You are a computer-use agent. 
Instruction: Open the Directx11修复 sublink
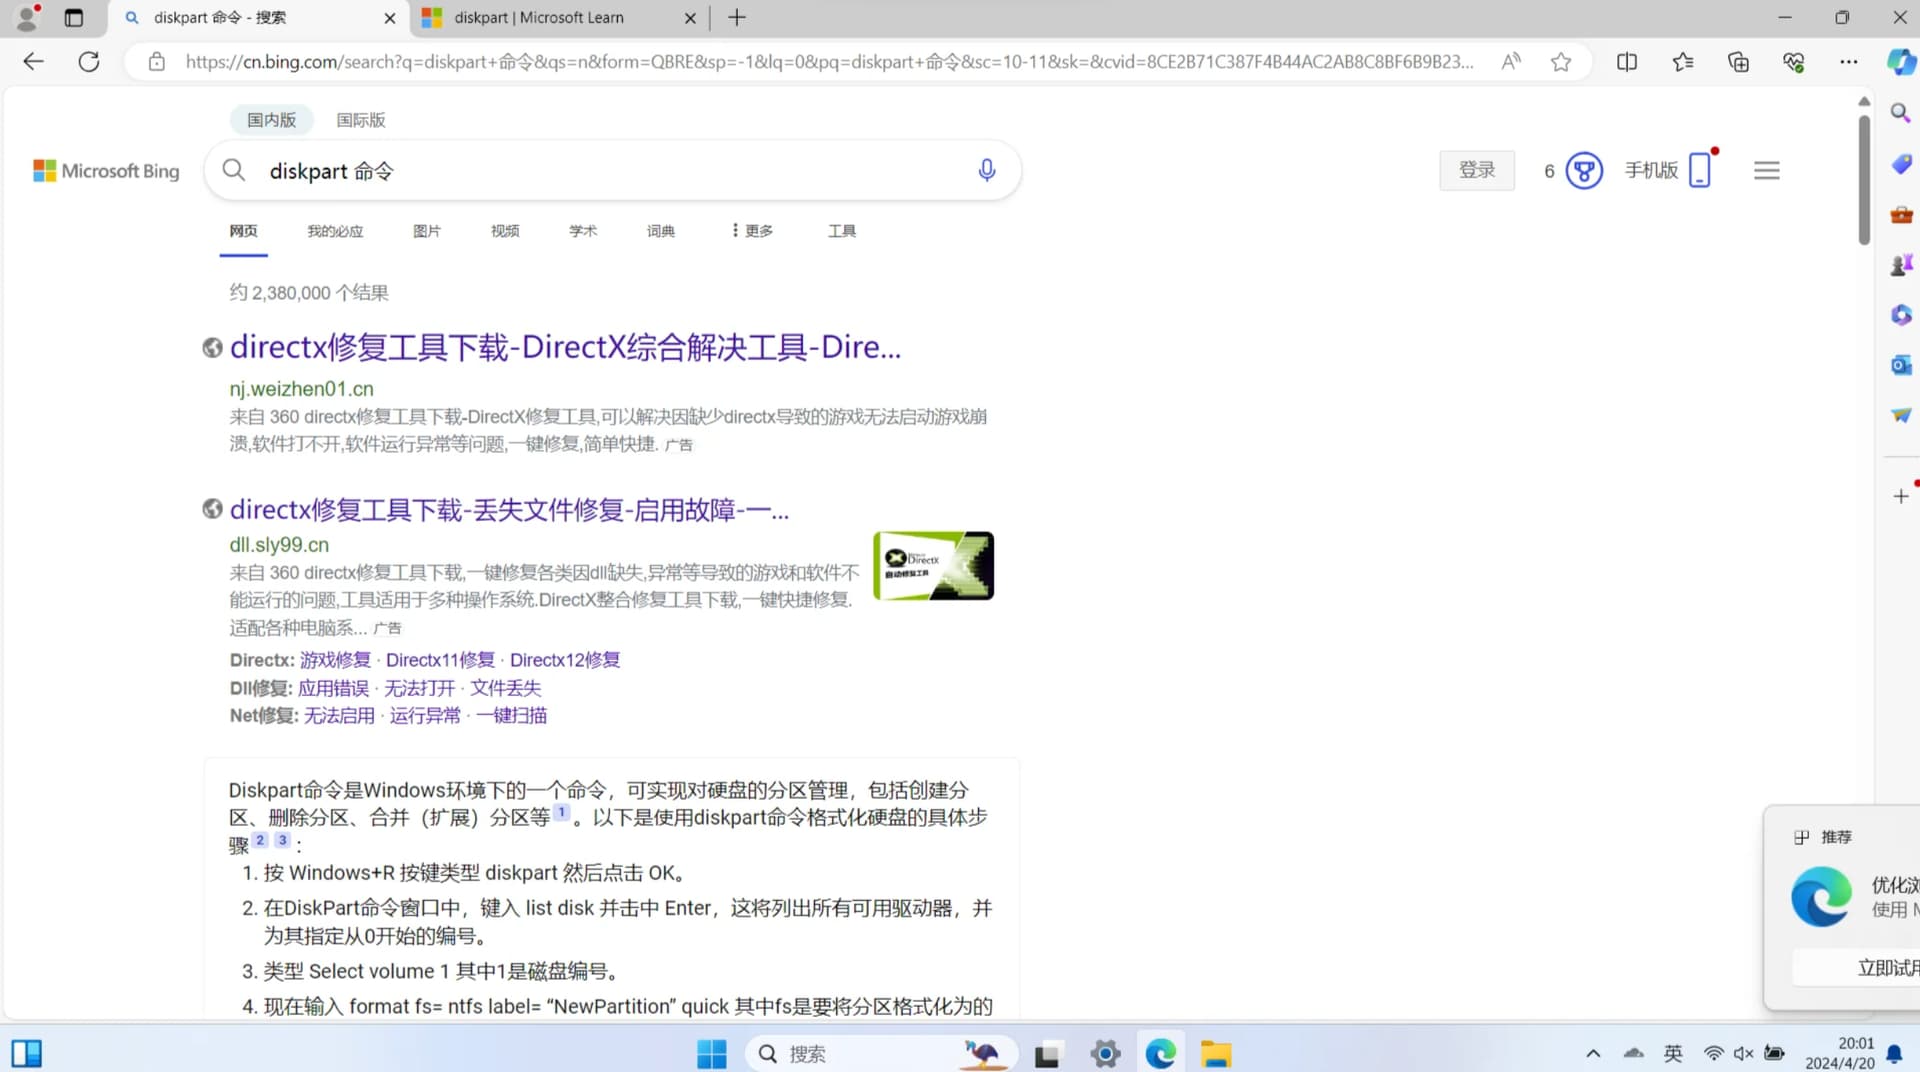(x=440, y=660)
